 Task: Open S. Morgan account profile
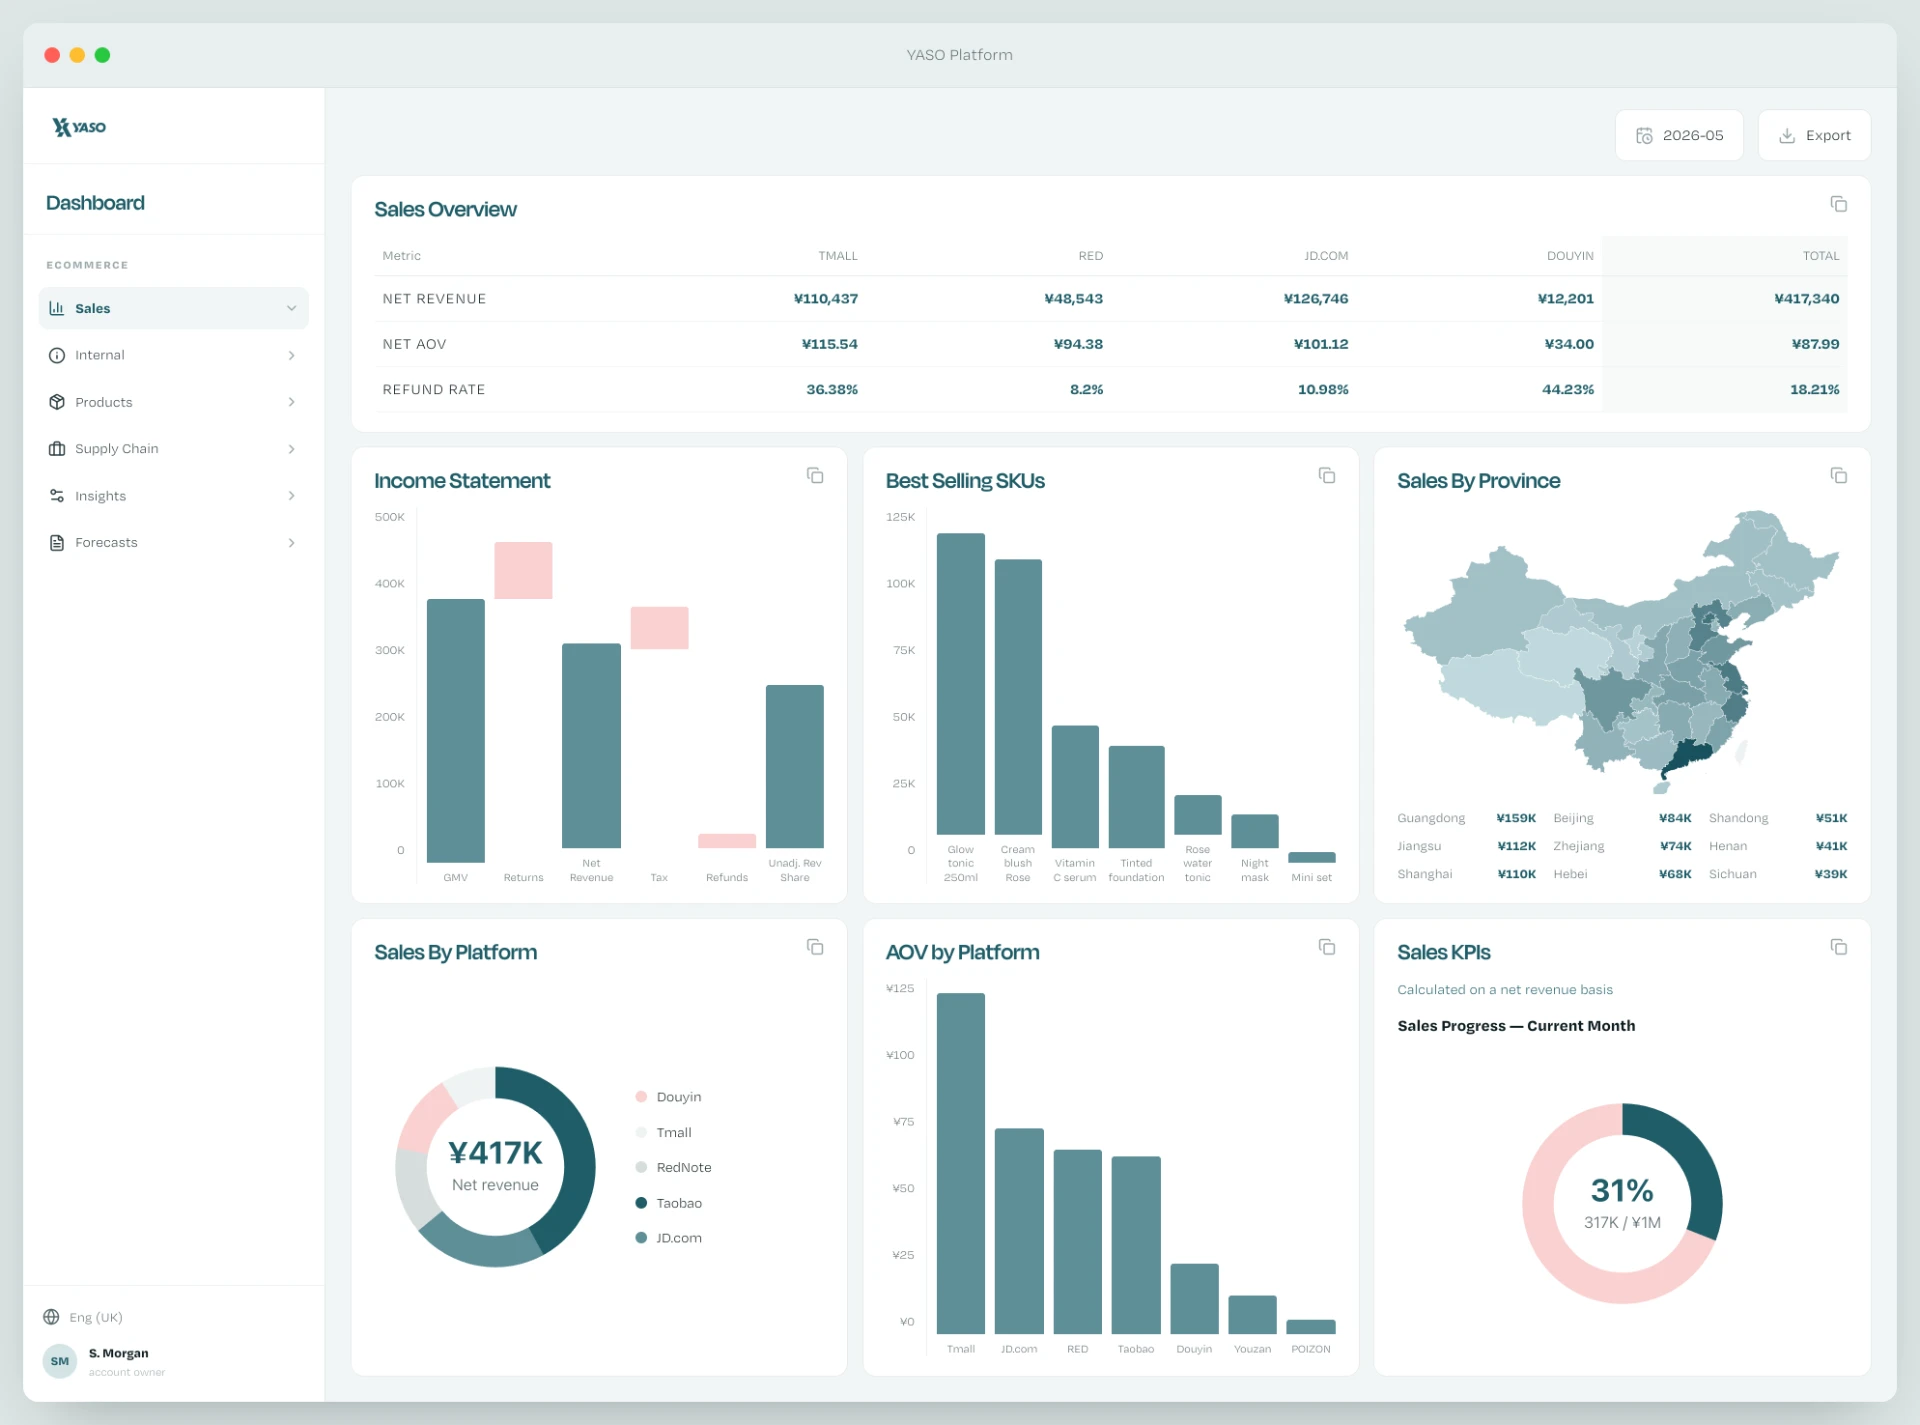105,1361
